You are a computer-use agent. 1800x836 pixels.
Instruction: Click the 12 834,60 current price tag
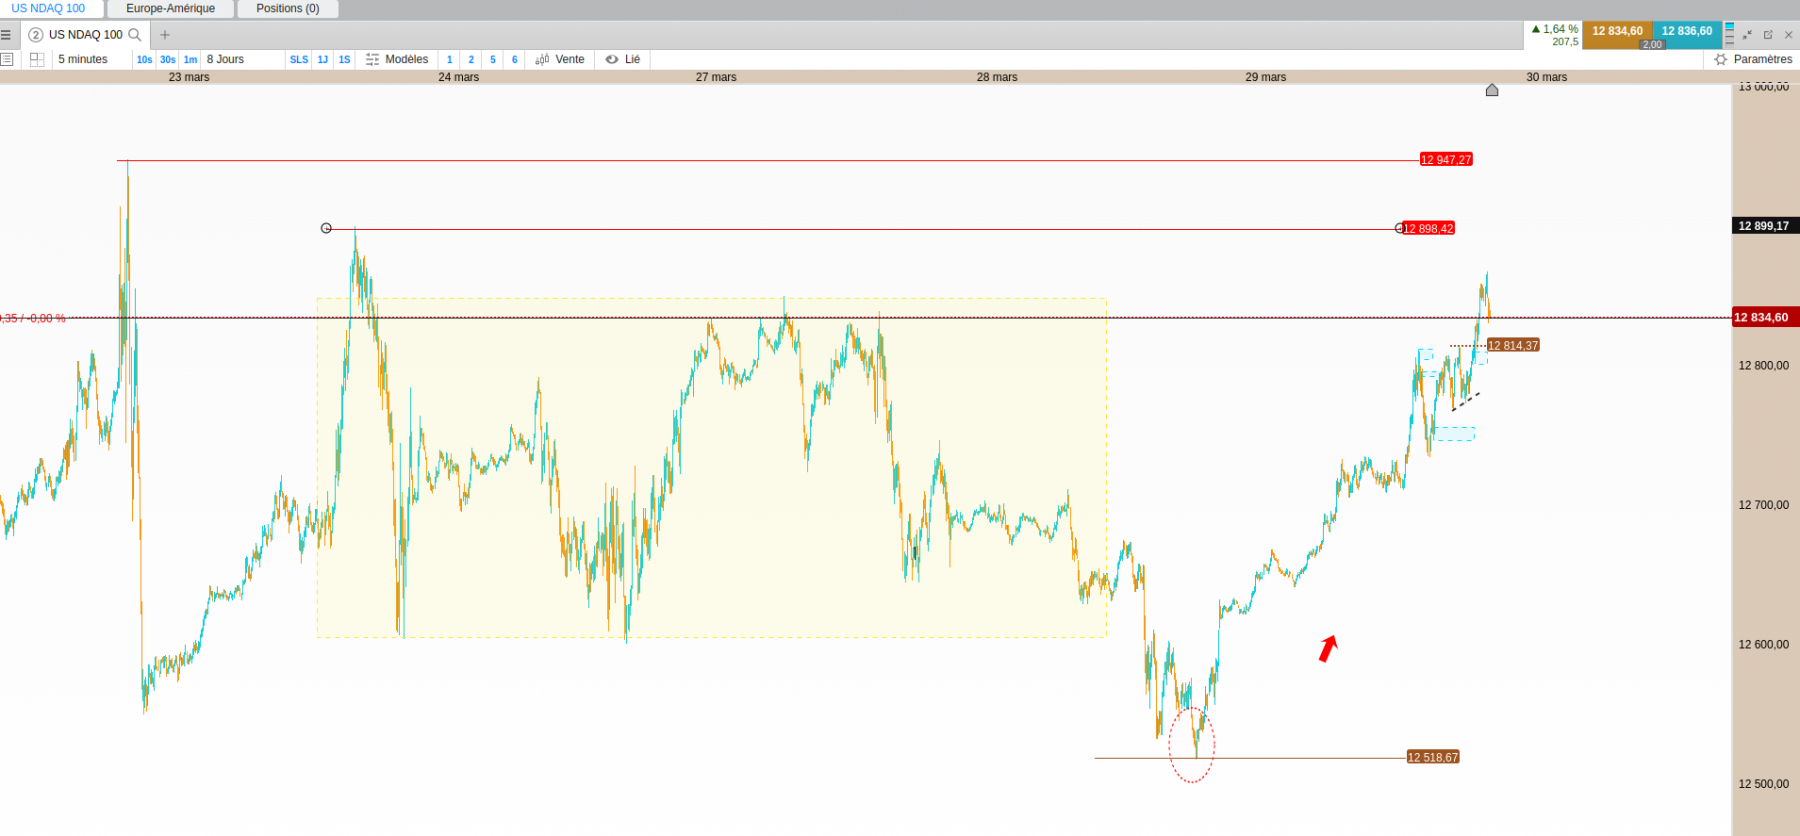1765,318
